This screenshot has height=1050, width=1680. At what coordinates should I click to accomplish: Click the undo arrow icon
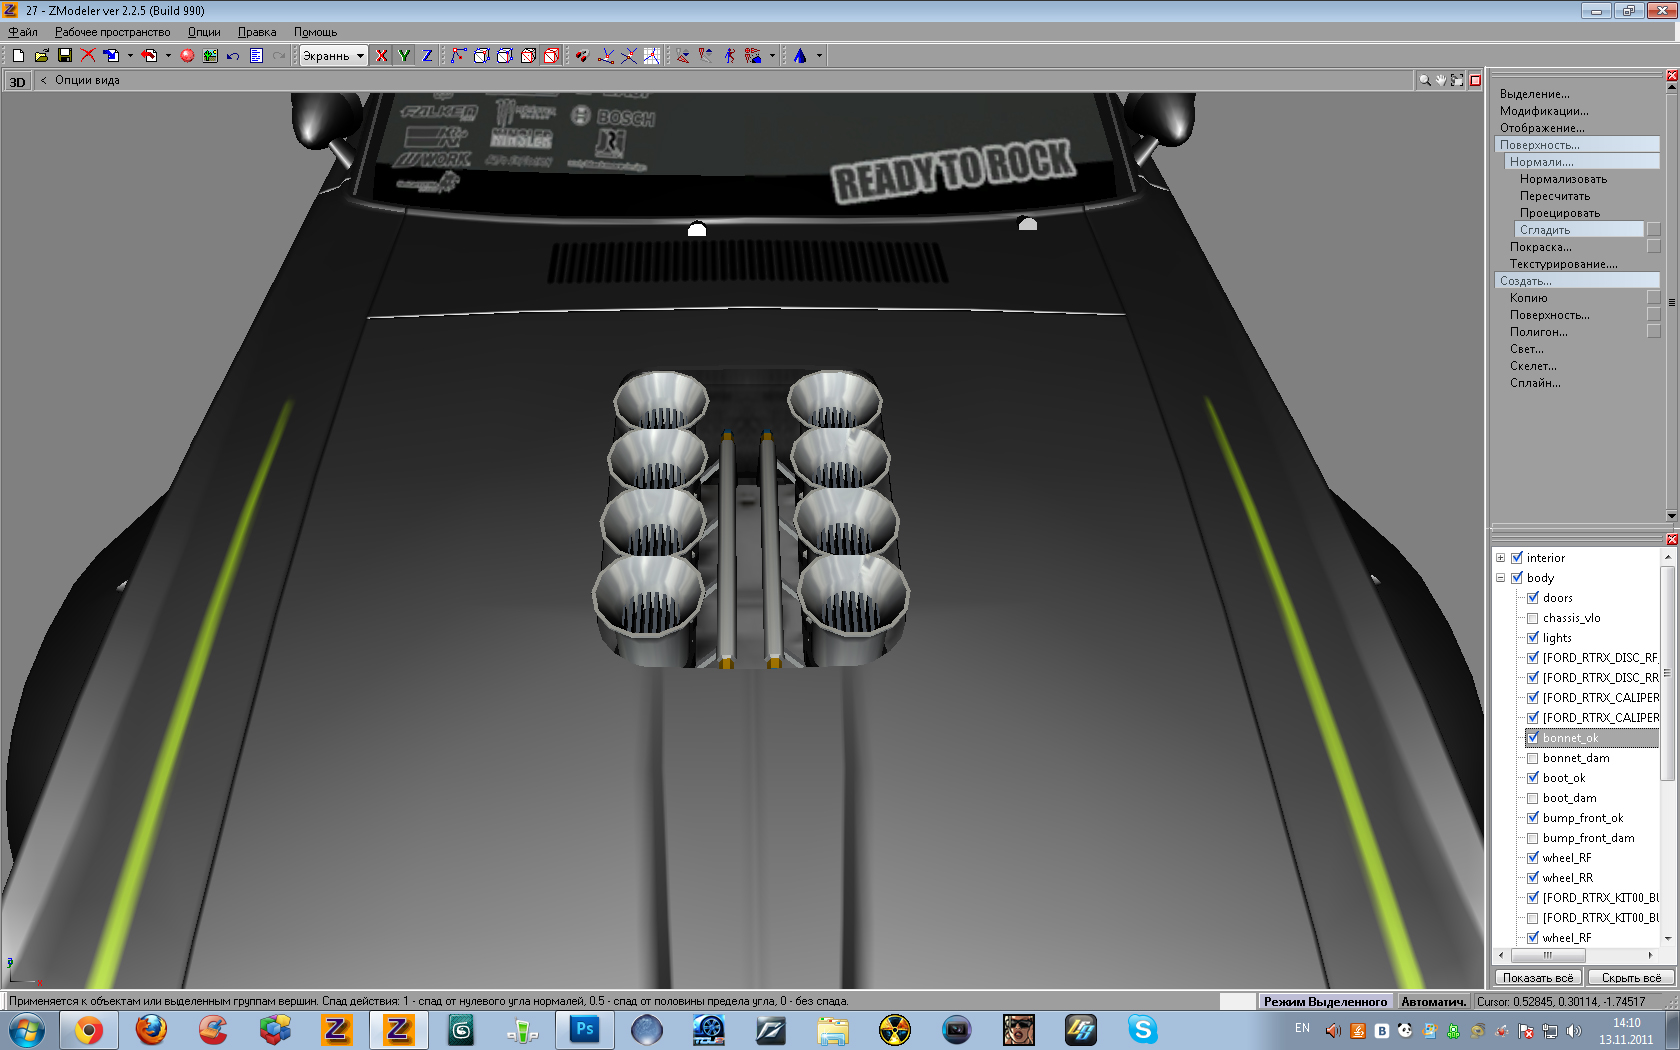coord(233,56)
